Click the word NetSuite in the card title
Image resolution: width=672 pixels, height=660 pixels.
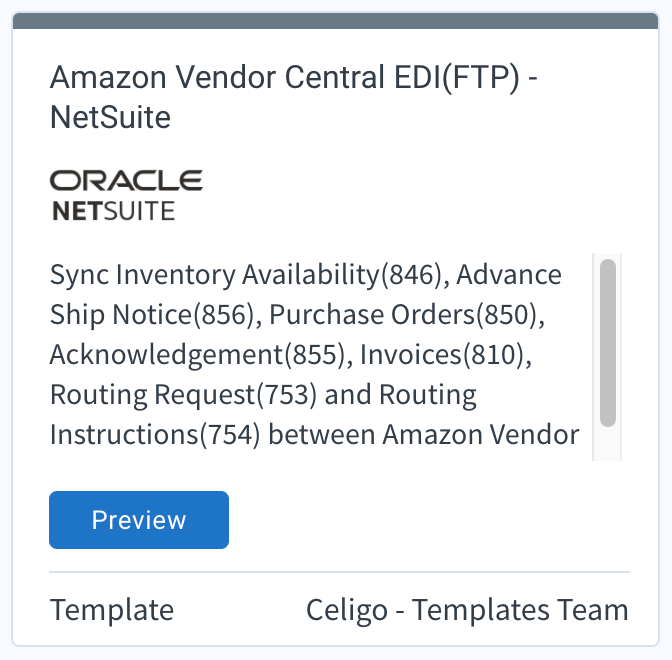[111, 117]
